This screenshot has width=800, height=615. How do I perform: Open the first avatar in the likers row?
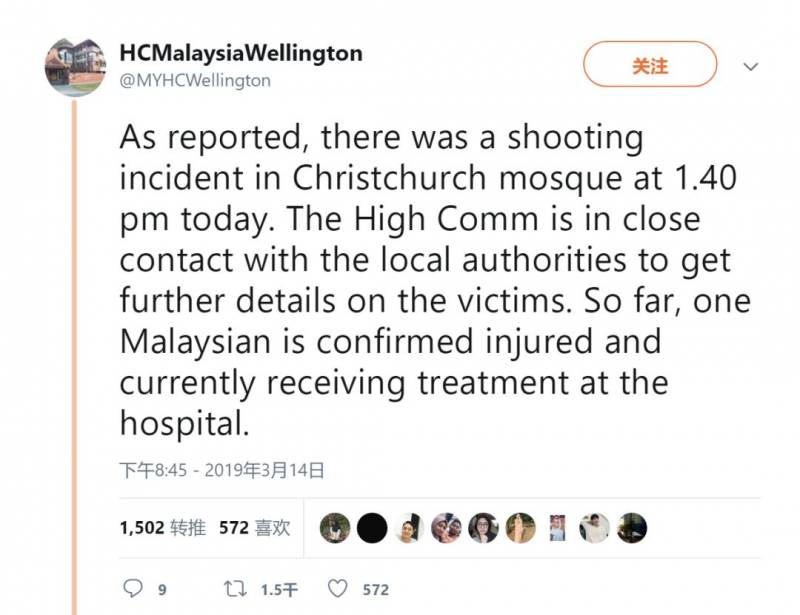tap(335, 528)
